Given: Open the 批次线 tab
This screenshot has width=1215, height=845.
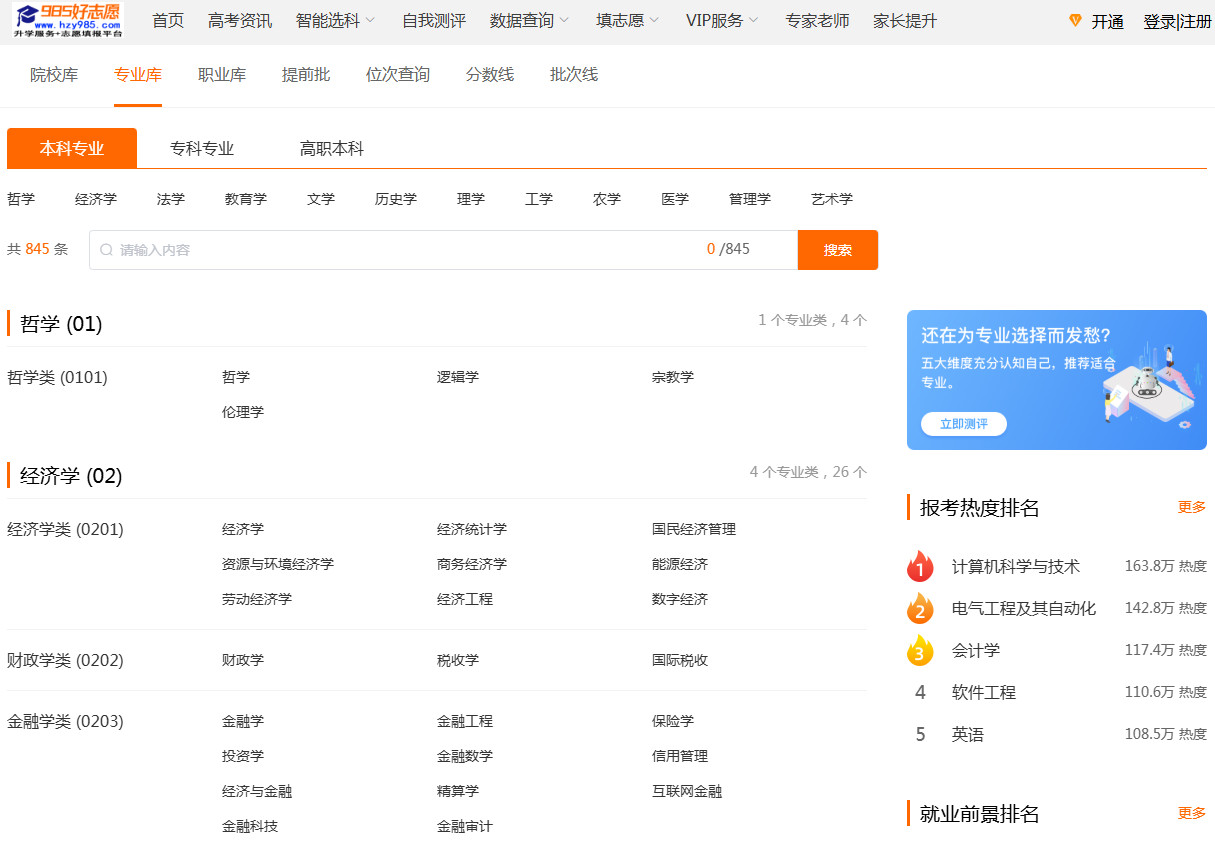Looking at the screenshot, I should [574, 75].
